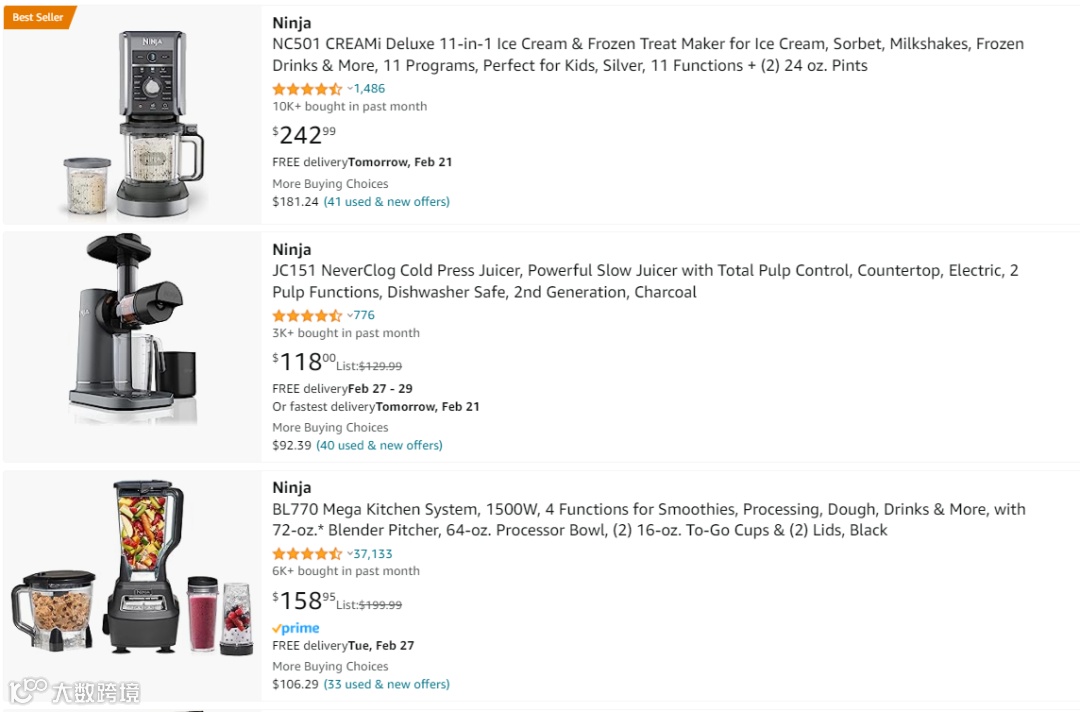
Task: Expand the rating chevron beside 37,133 reviews
Action: (x=350, y=554)
